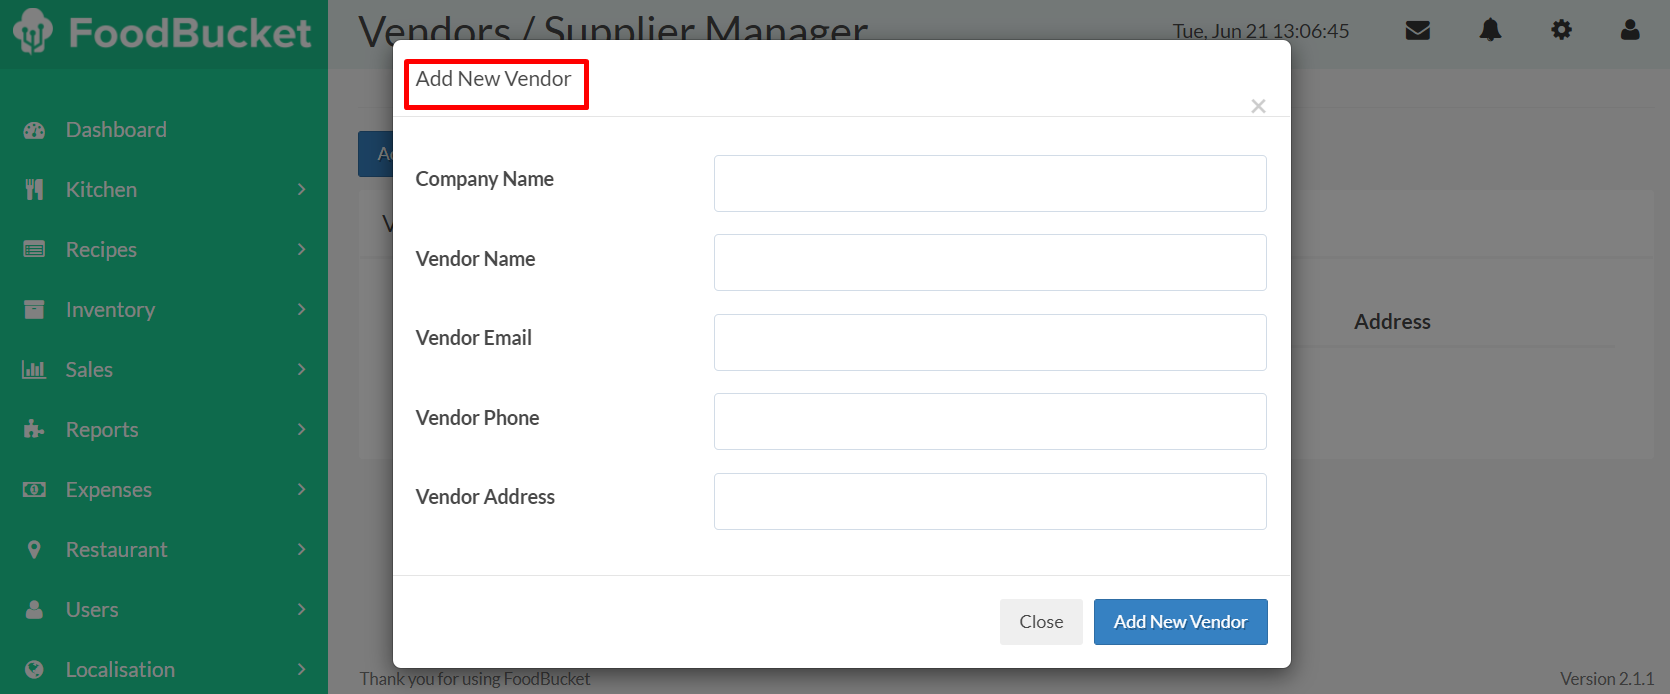
Task: Click into the Vendor Email text box
Action: coord(990,343)
